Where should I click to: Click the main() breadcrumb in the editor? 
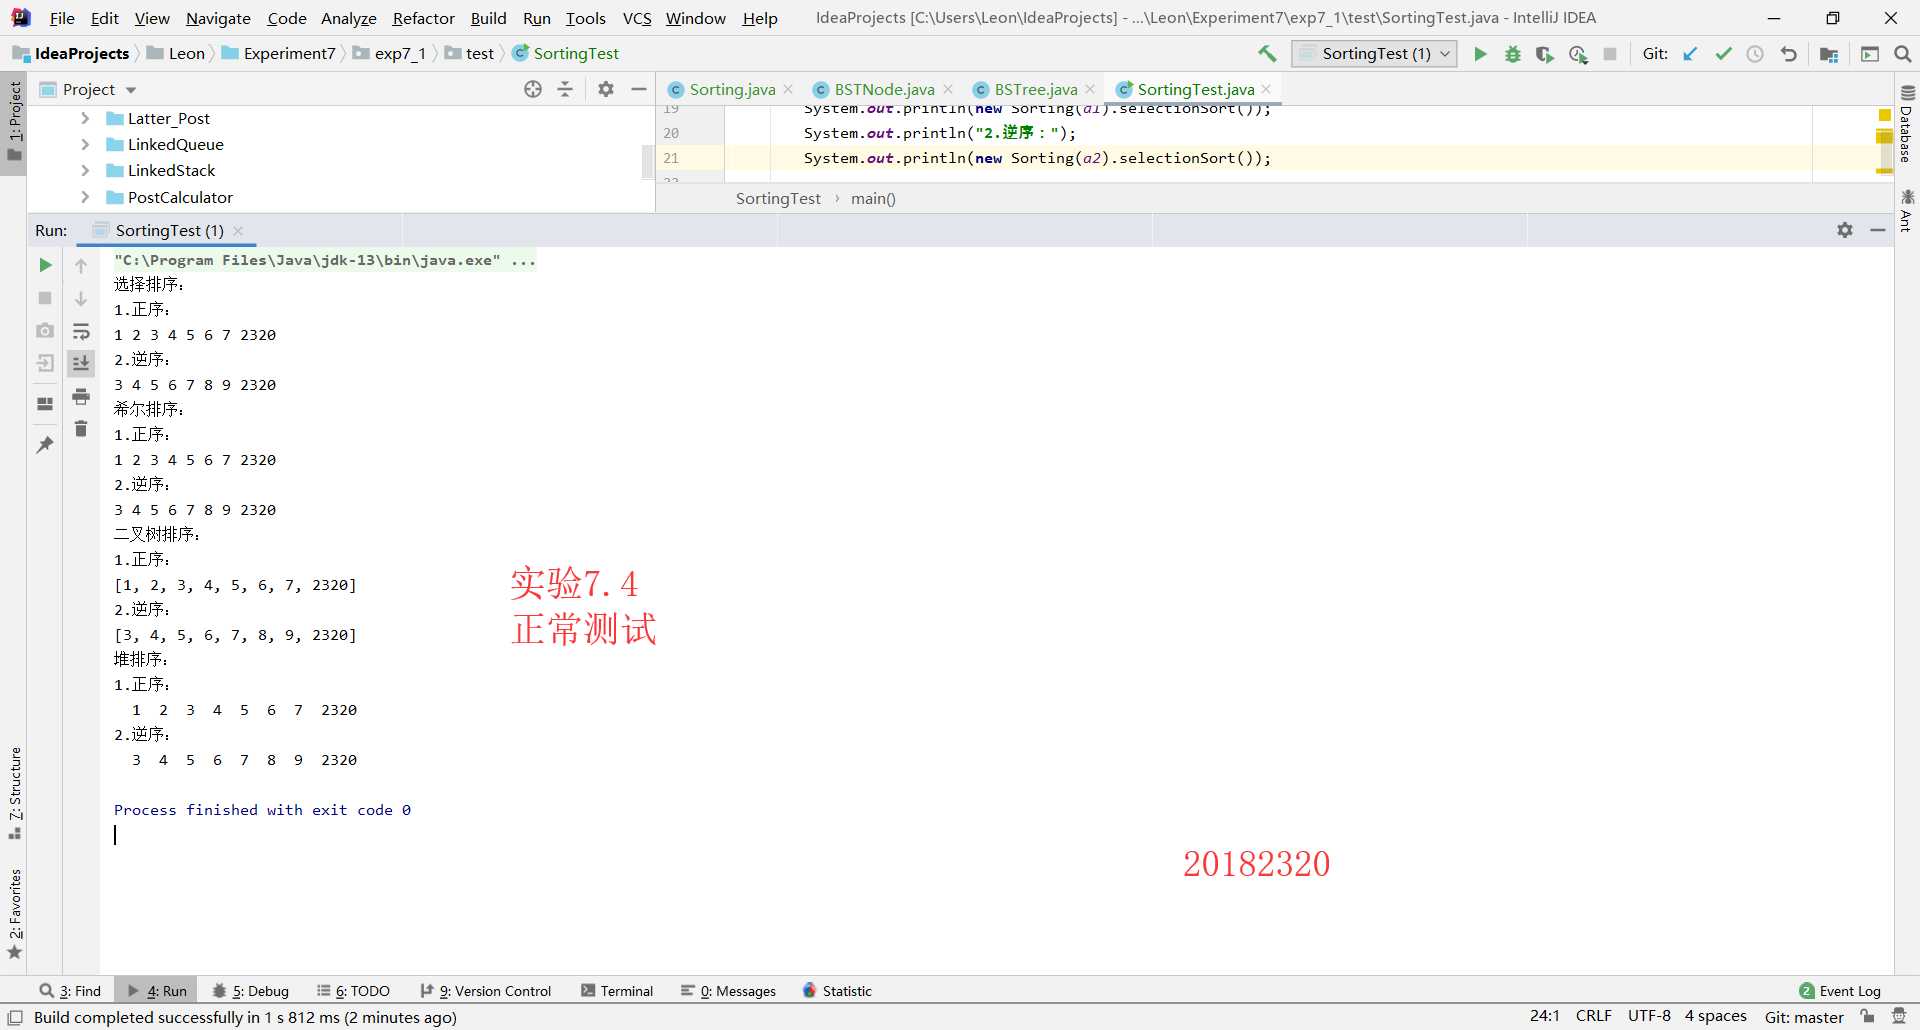coord(873,198)
